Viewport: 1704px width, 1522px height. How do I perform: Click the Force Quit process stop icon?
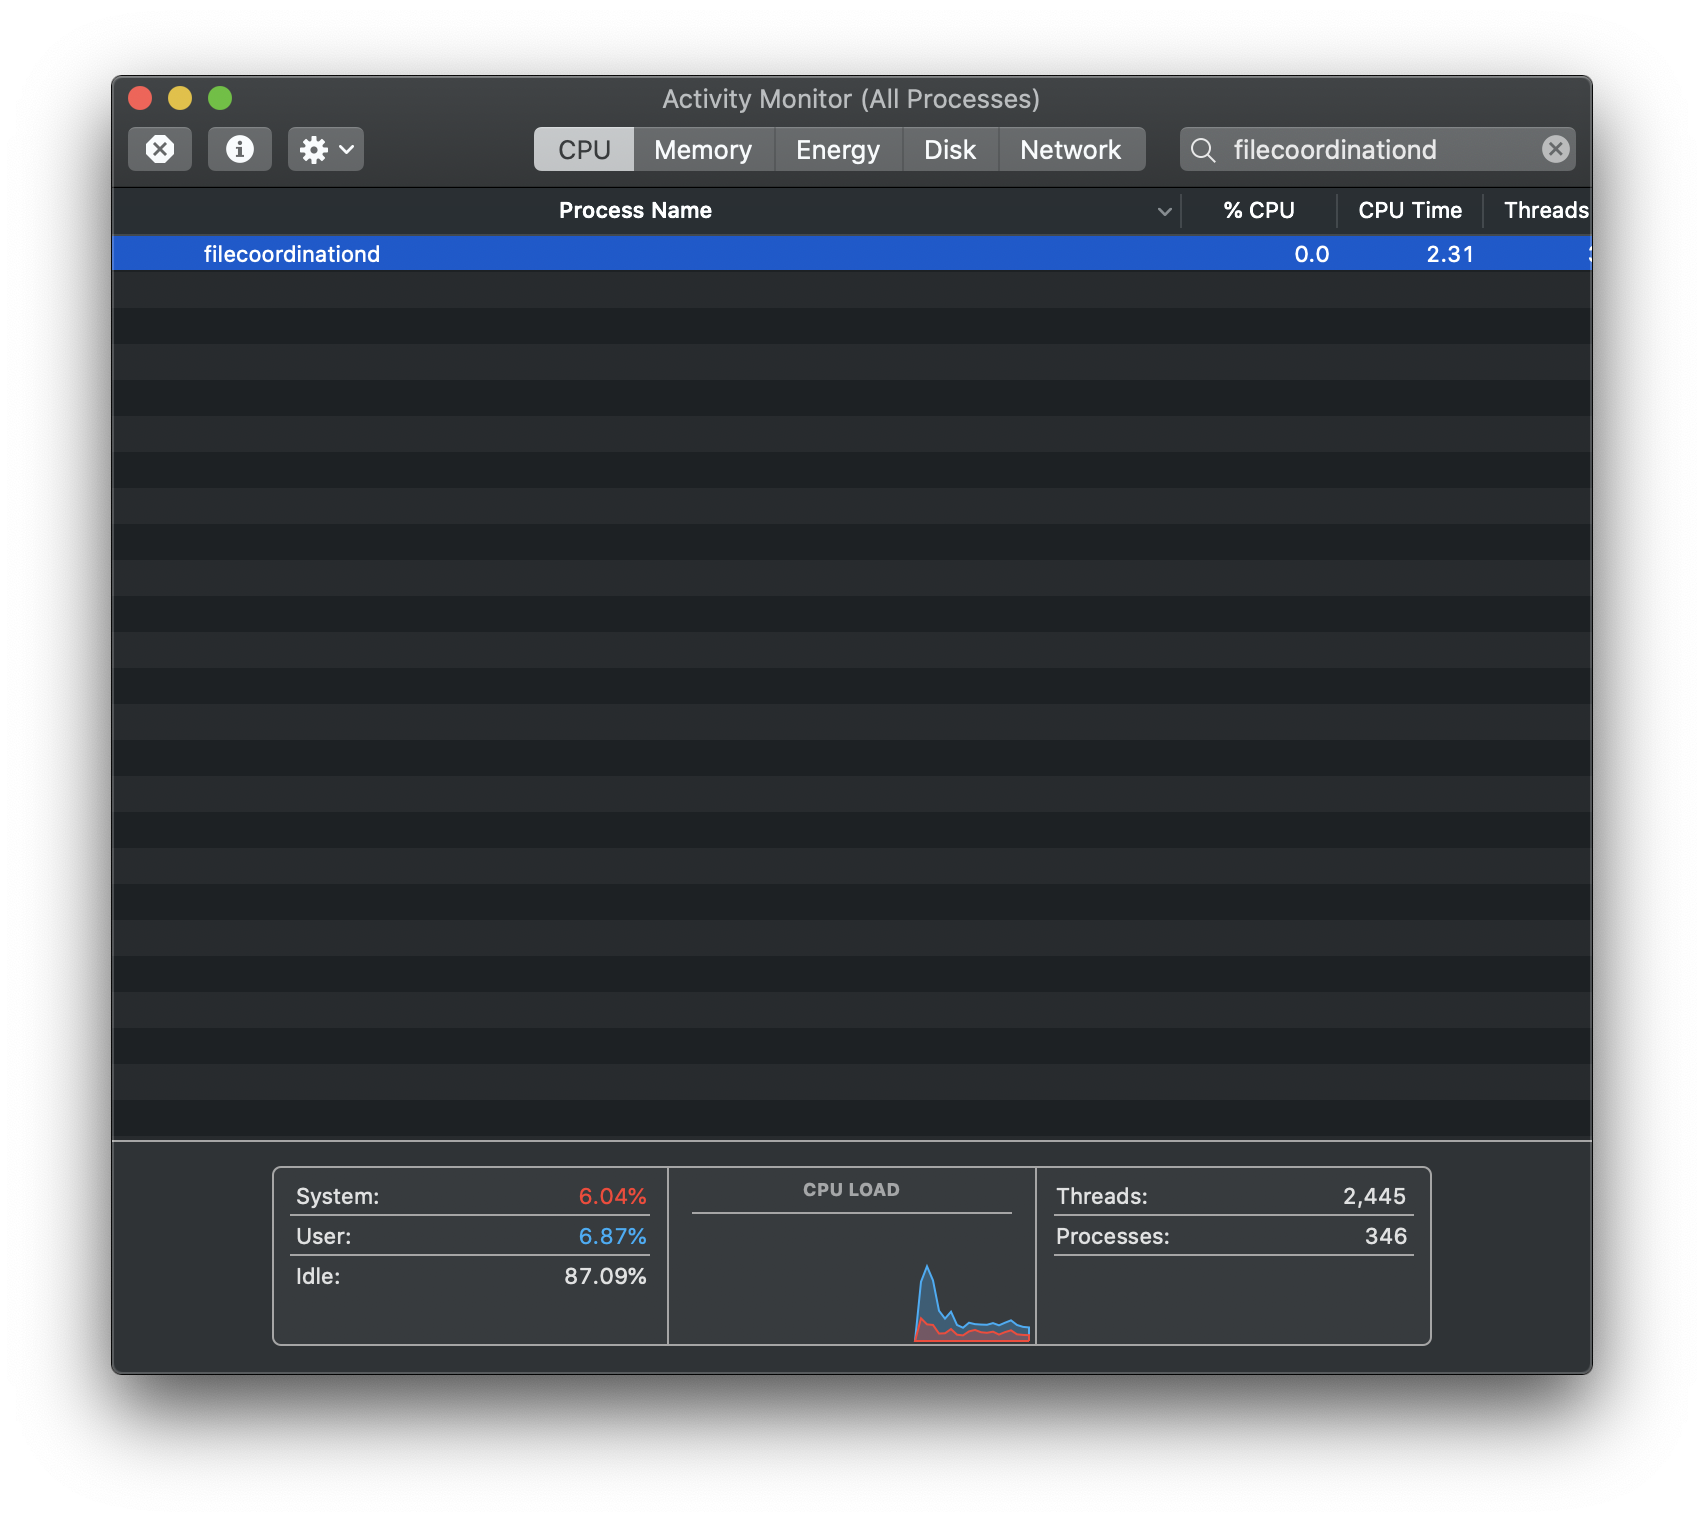coord(160,149)
